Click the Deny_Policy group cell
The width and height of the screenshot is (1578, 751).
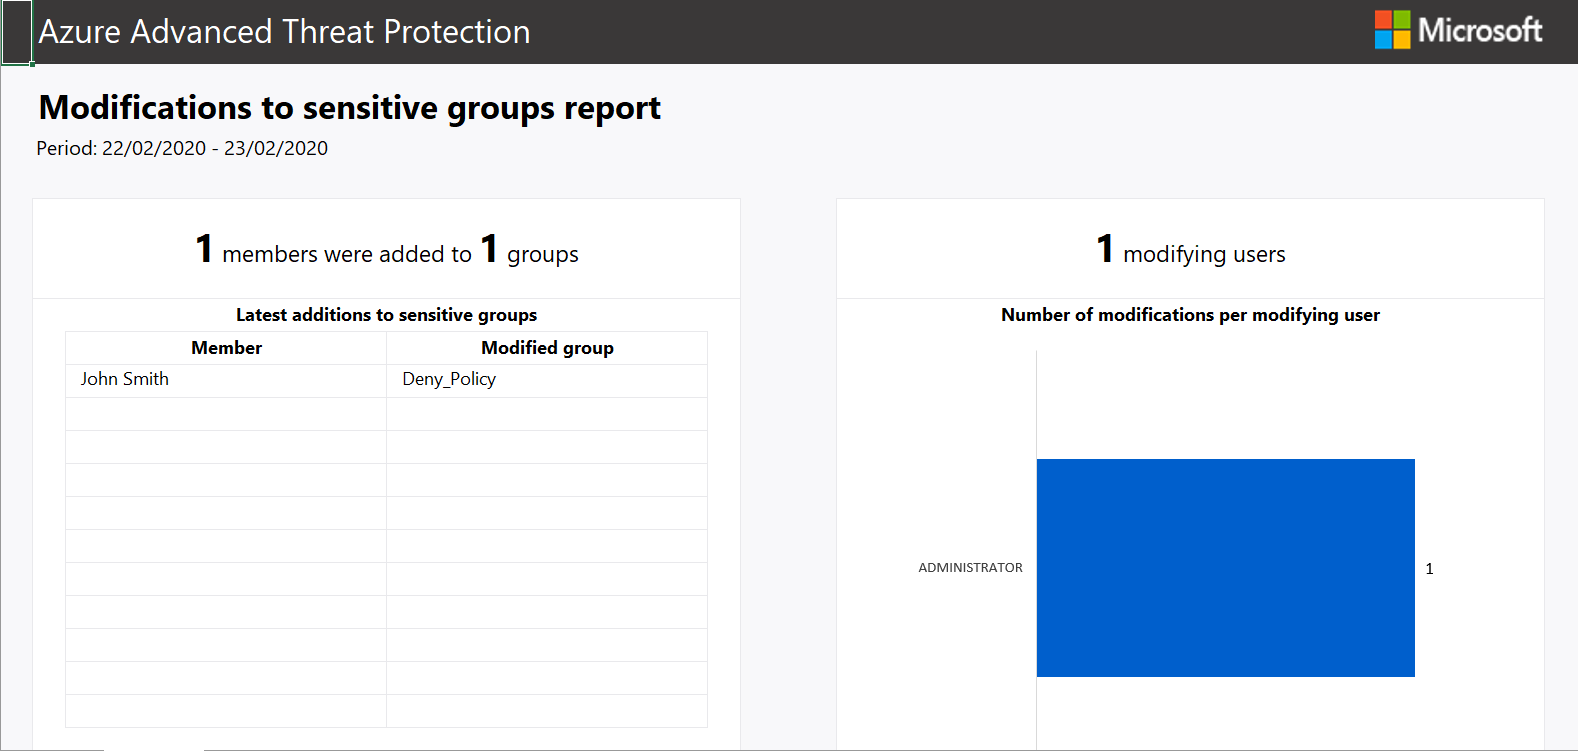(449, 379)
